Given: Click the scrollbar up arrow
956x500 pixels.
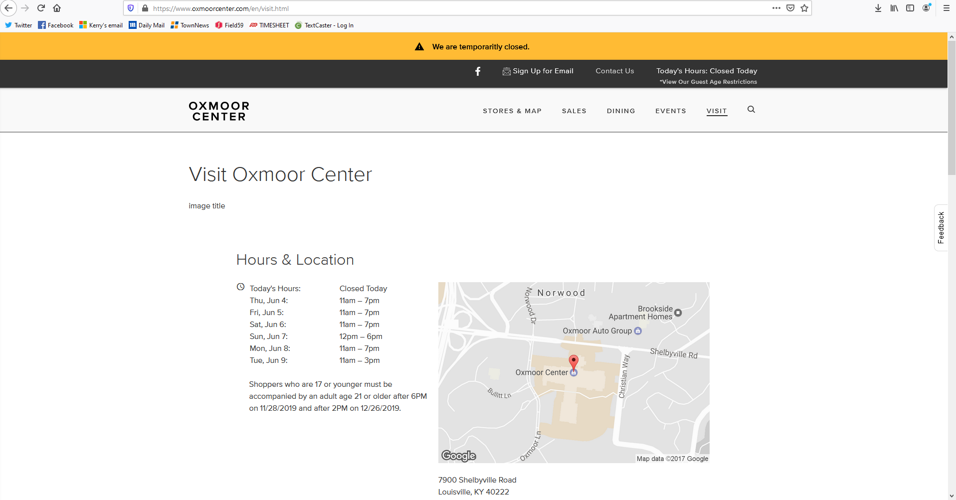Looking at the screenshot, I should click(951, 37).
